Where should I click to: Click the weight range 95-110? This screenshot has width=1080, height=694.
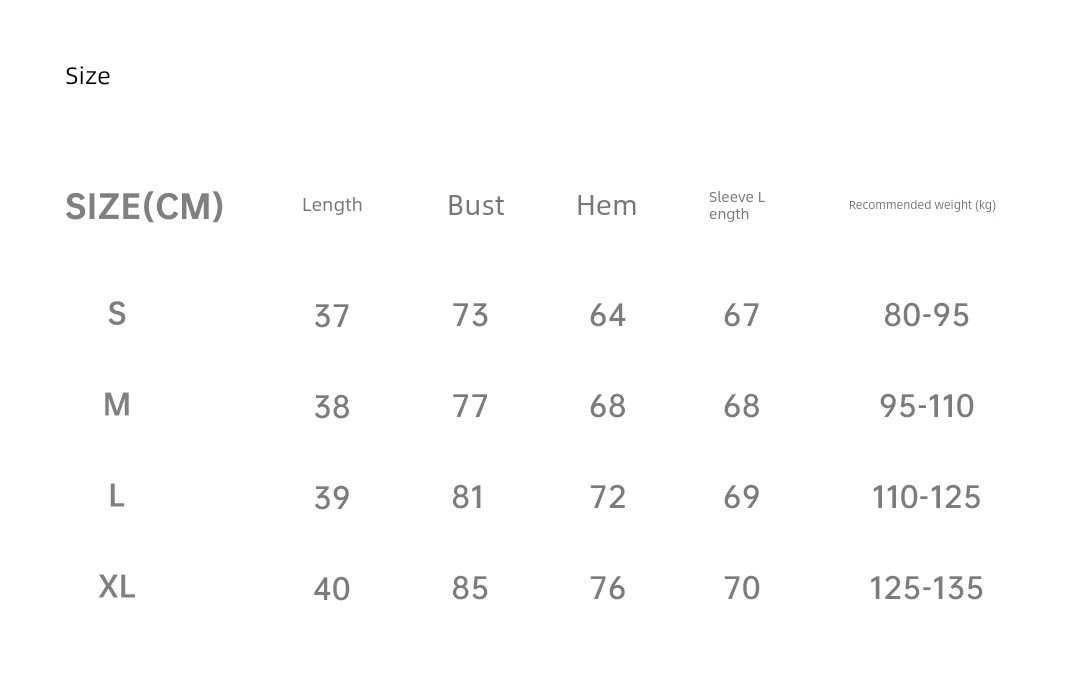coord(927,406)
